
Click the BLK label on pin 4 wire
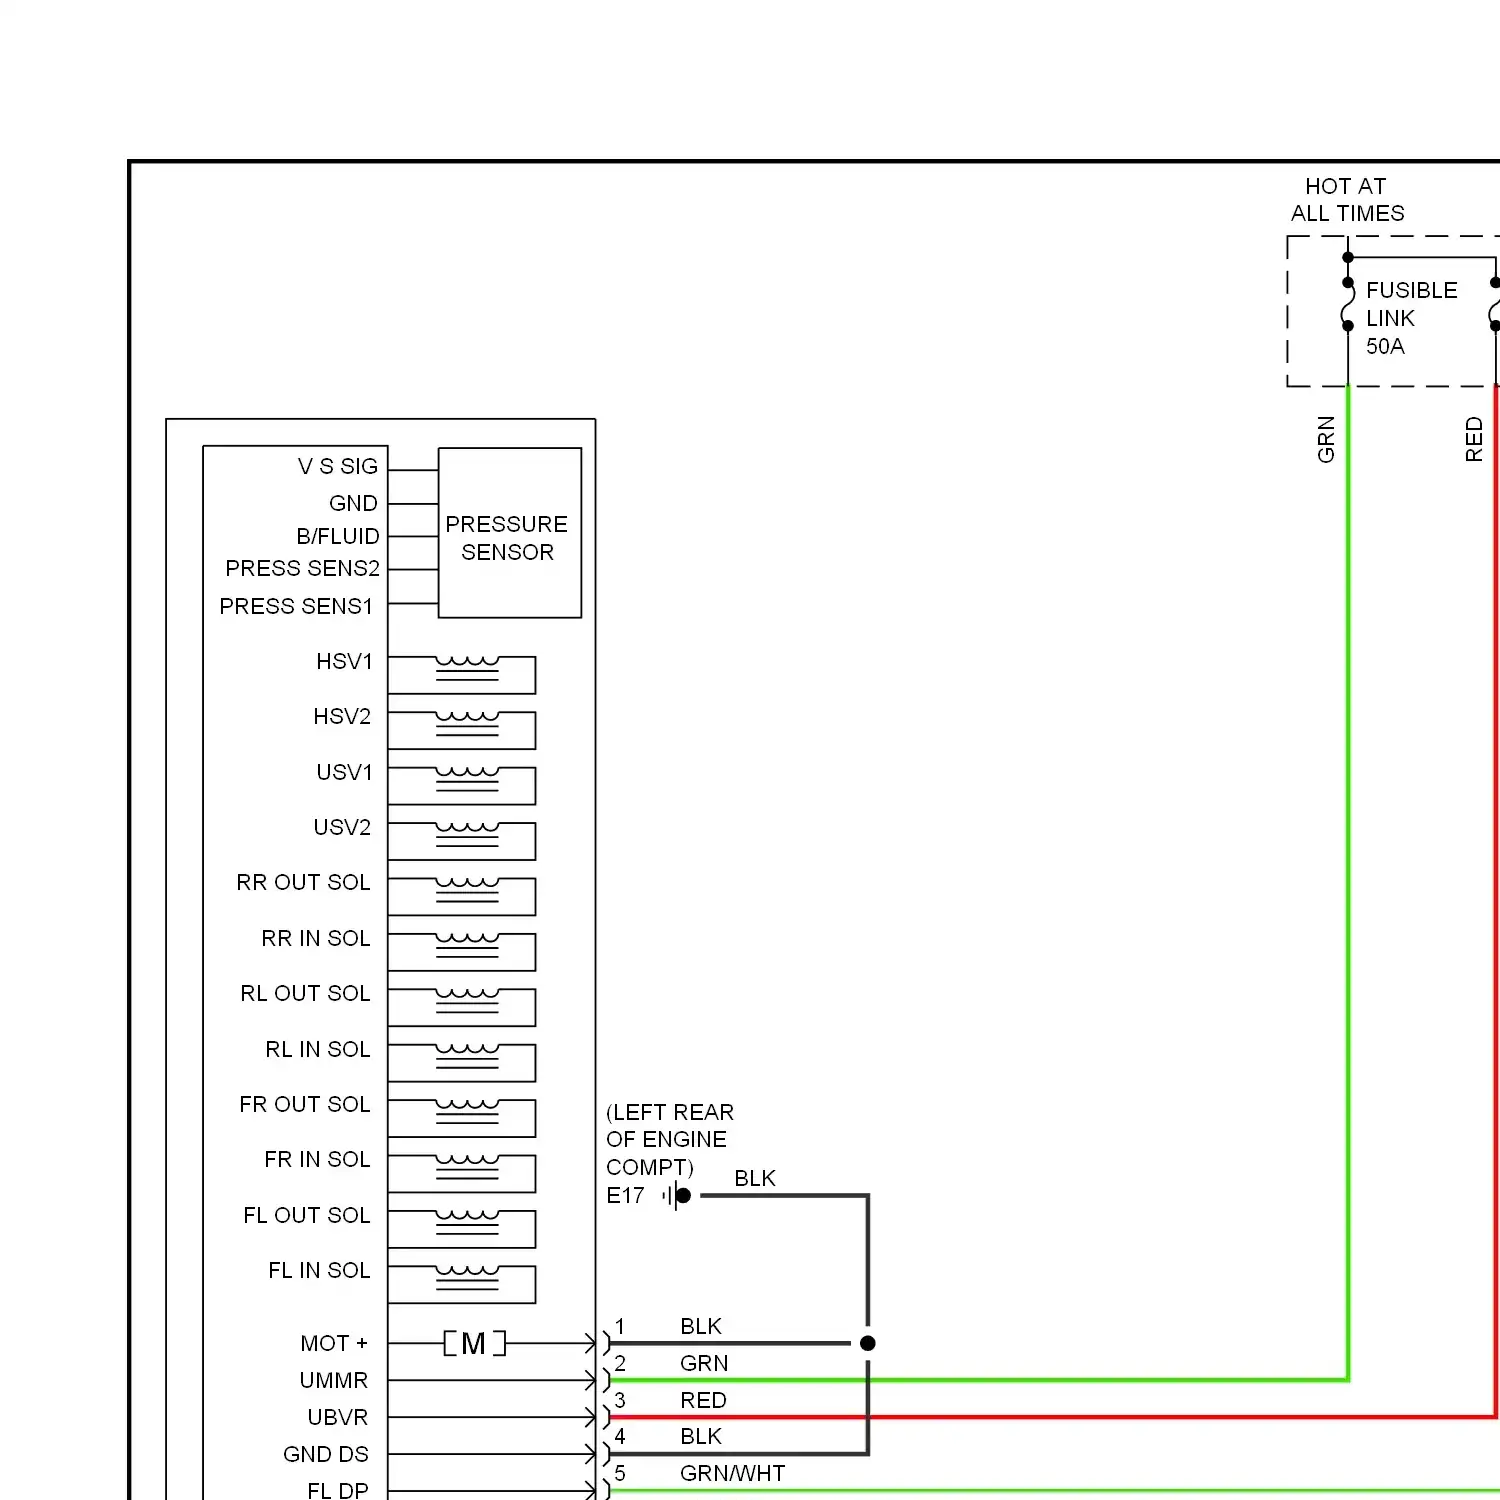point(701,1436)
